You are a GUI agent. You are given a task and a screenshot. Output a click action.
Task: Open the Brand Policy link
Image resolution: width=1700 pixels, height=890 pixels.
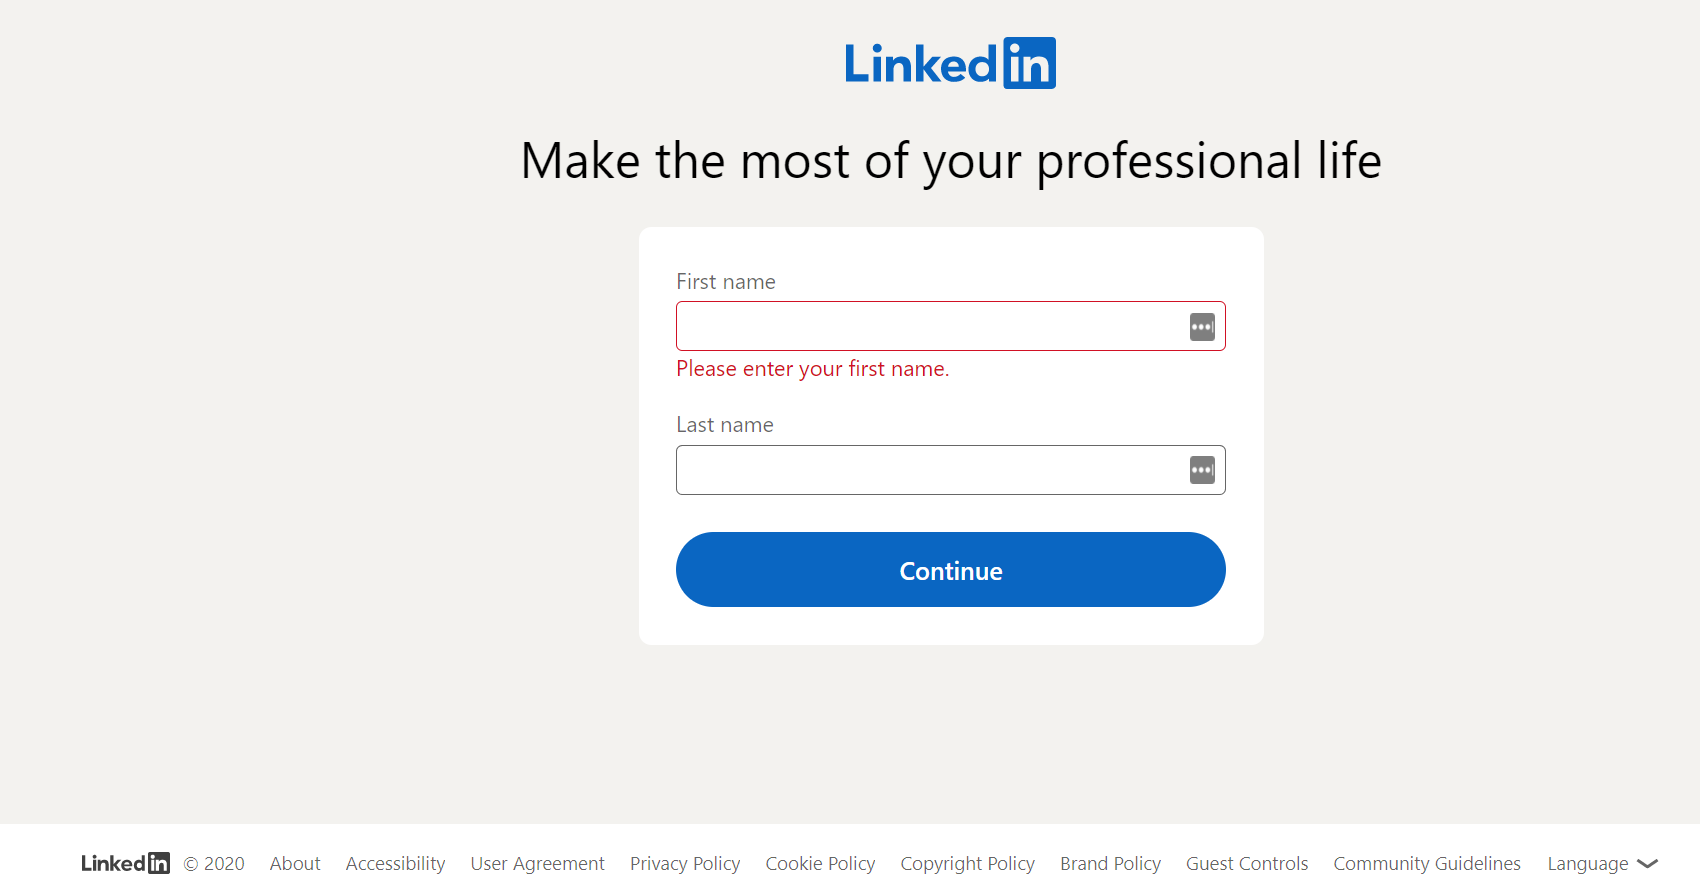tap(1110, 864)
